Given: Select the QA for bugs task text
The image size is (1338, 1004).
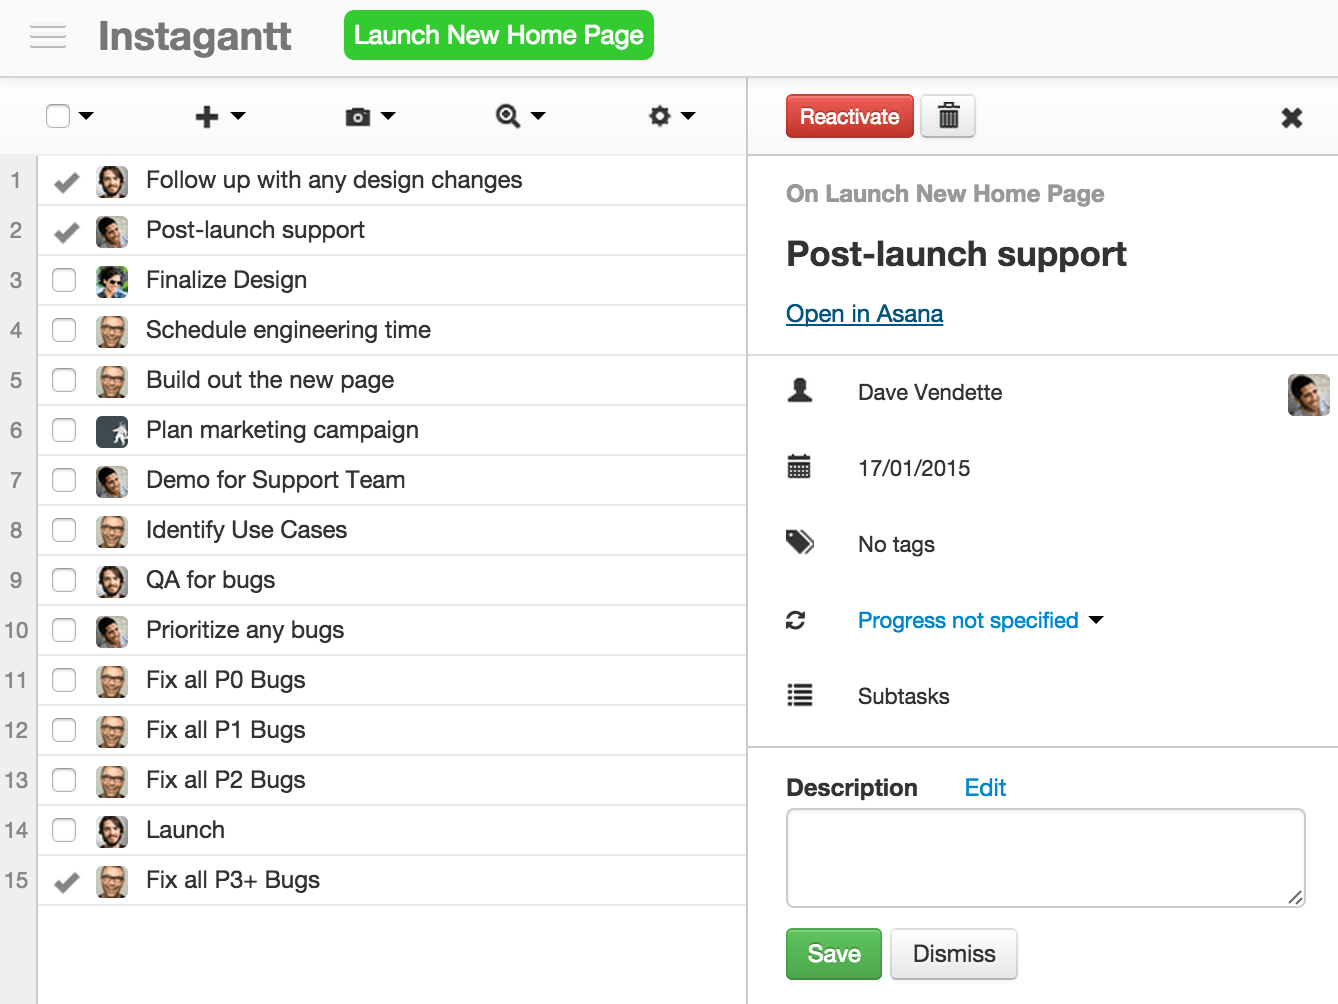Looking at the screenshot, I should point(210,580).
